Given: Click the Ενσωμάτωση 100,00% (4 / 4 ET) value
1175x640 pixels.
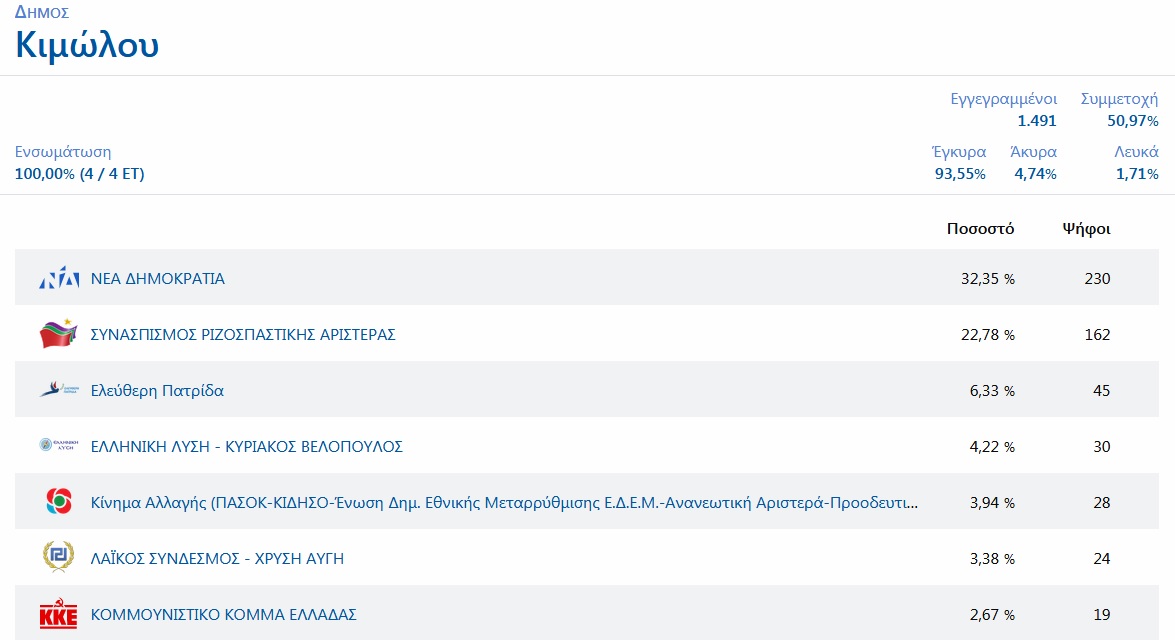Looking at the screenshot, I should 80,174.
